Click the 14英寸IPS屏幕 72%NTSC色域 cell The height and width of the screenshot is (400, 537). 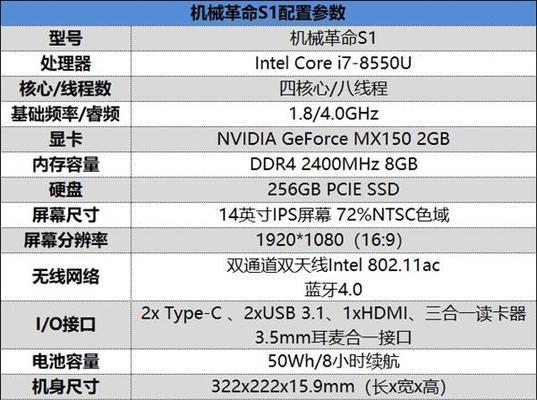point(334,215)
